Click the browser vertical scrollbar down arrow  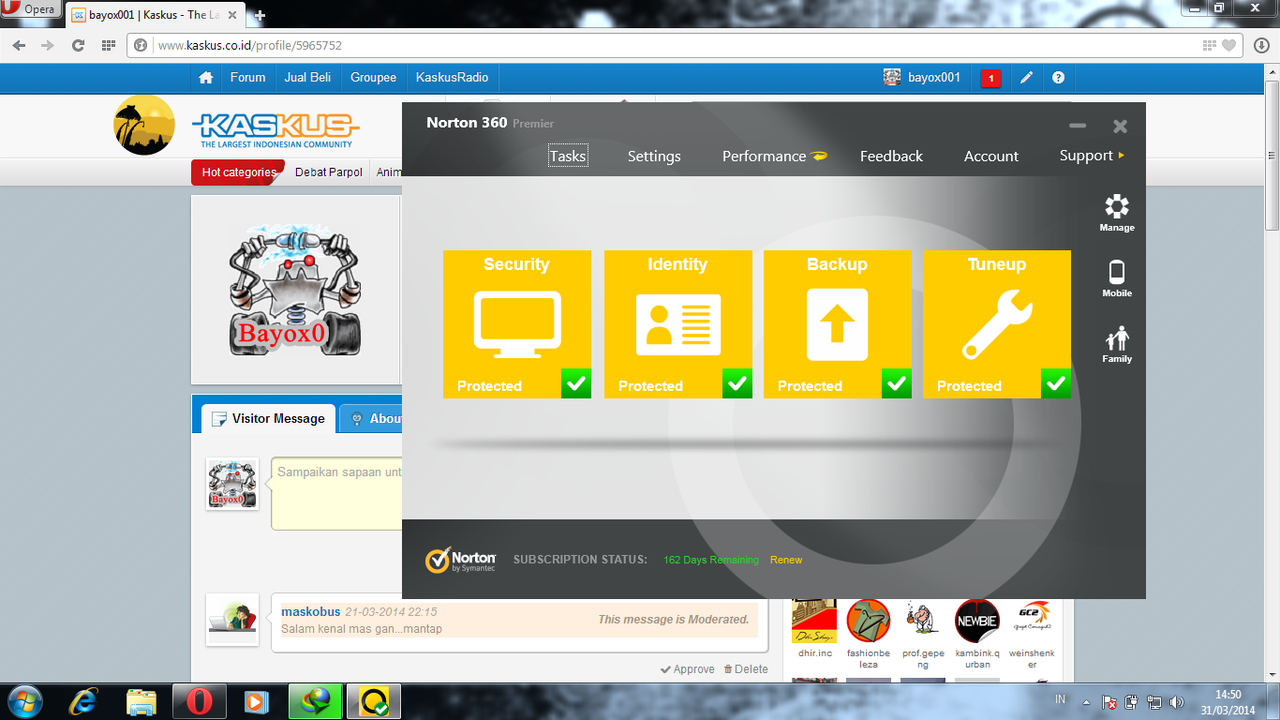coord(1272,675)
